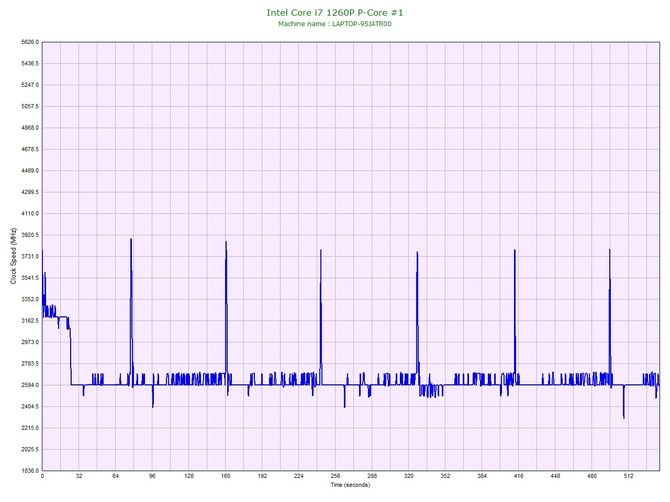Click the 512 tick on time axis
This screenshot has height=502, width=670.
(x=629, y=476)
